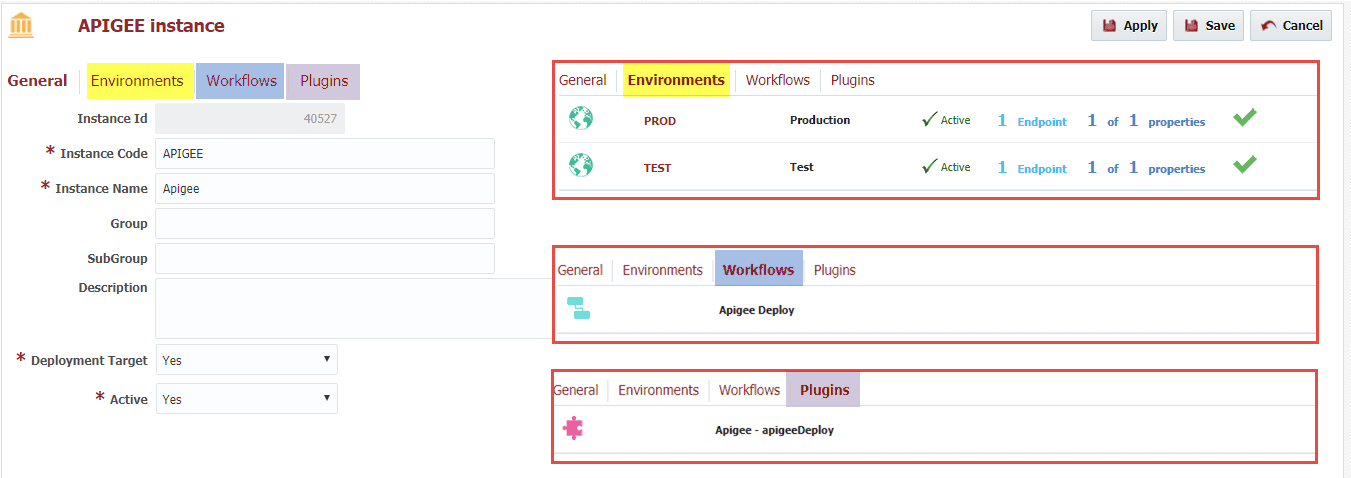Image resolution: width=1351 pixels, height=478 pixels.
Task: Click the Cancel button
Action: [x=1291, y=26]
